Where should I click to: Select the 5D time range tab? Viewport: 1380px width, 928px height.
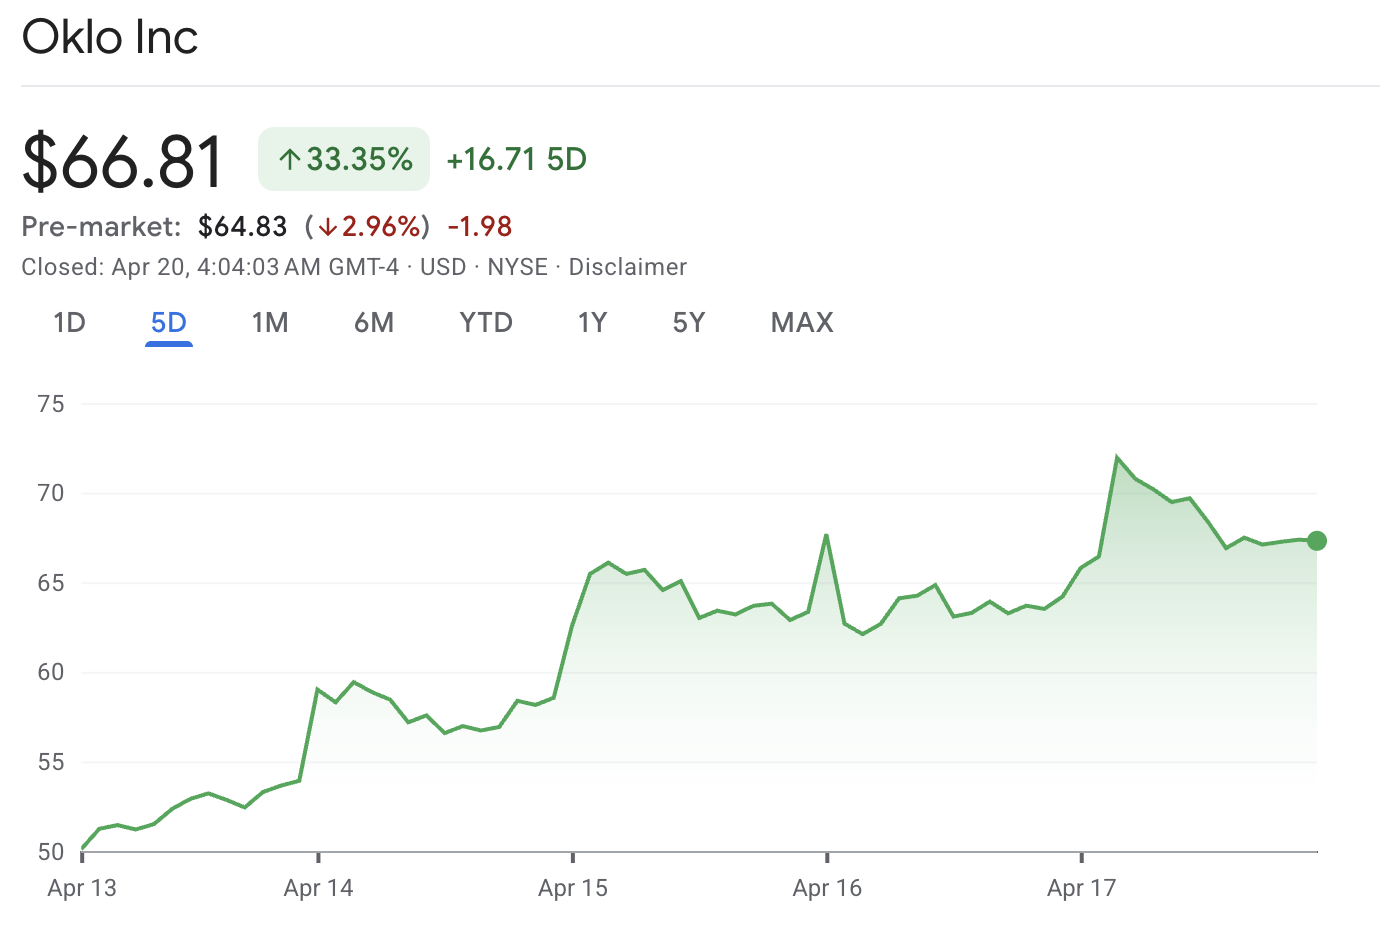(168, 323)
